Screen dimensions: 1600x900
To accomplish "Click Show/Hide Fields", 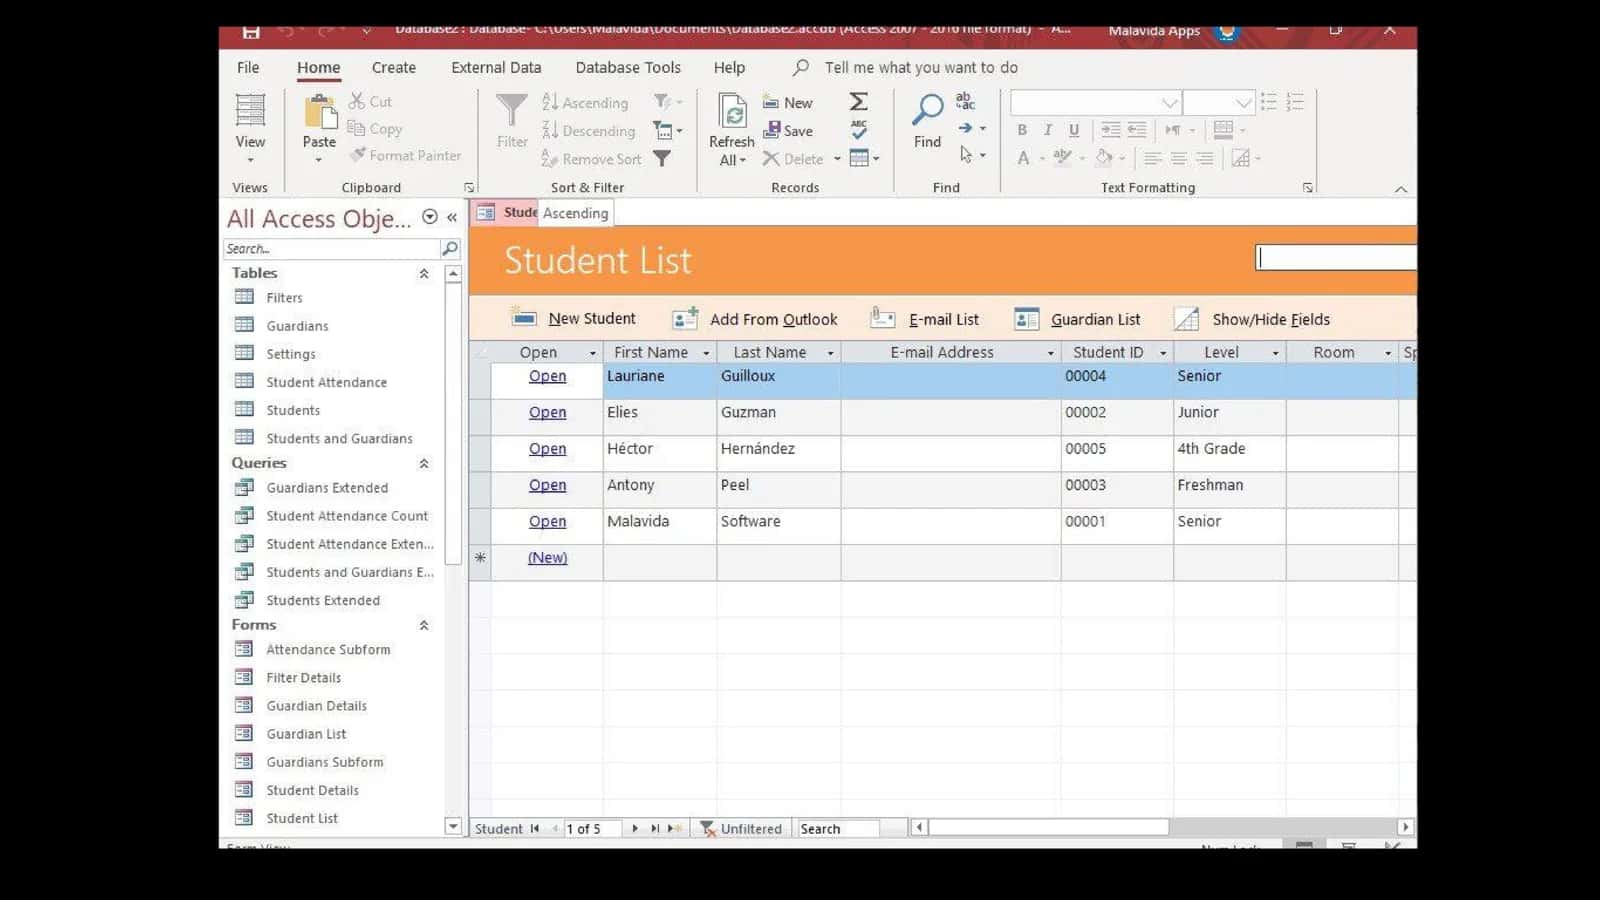I will [1252, 319].
